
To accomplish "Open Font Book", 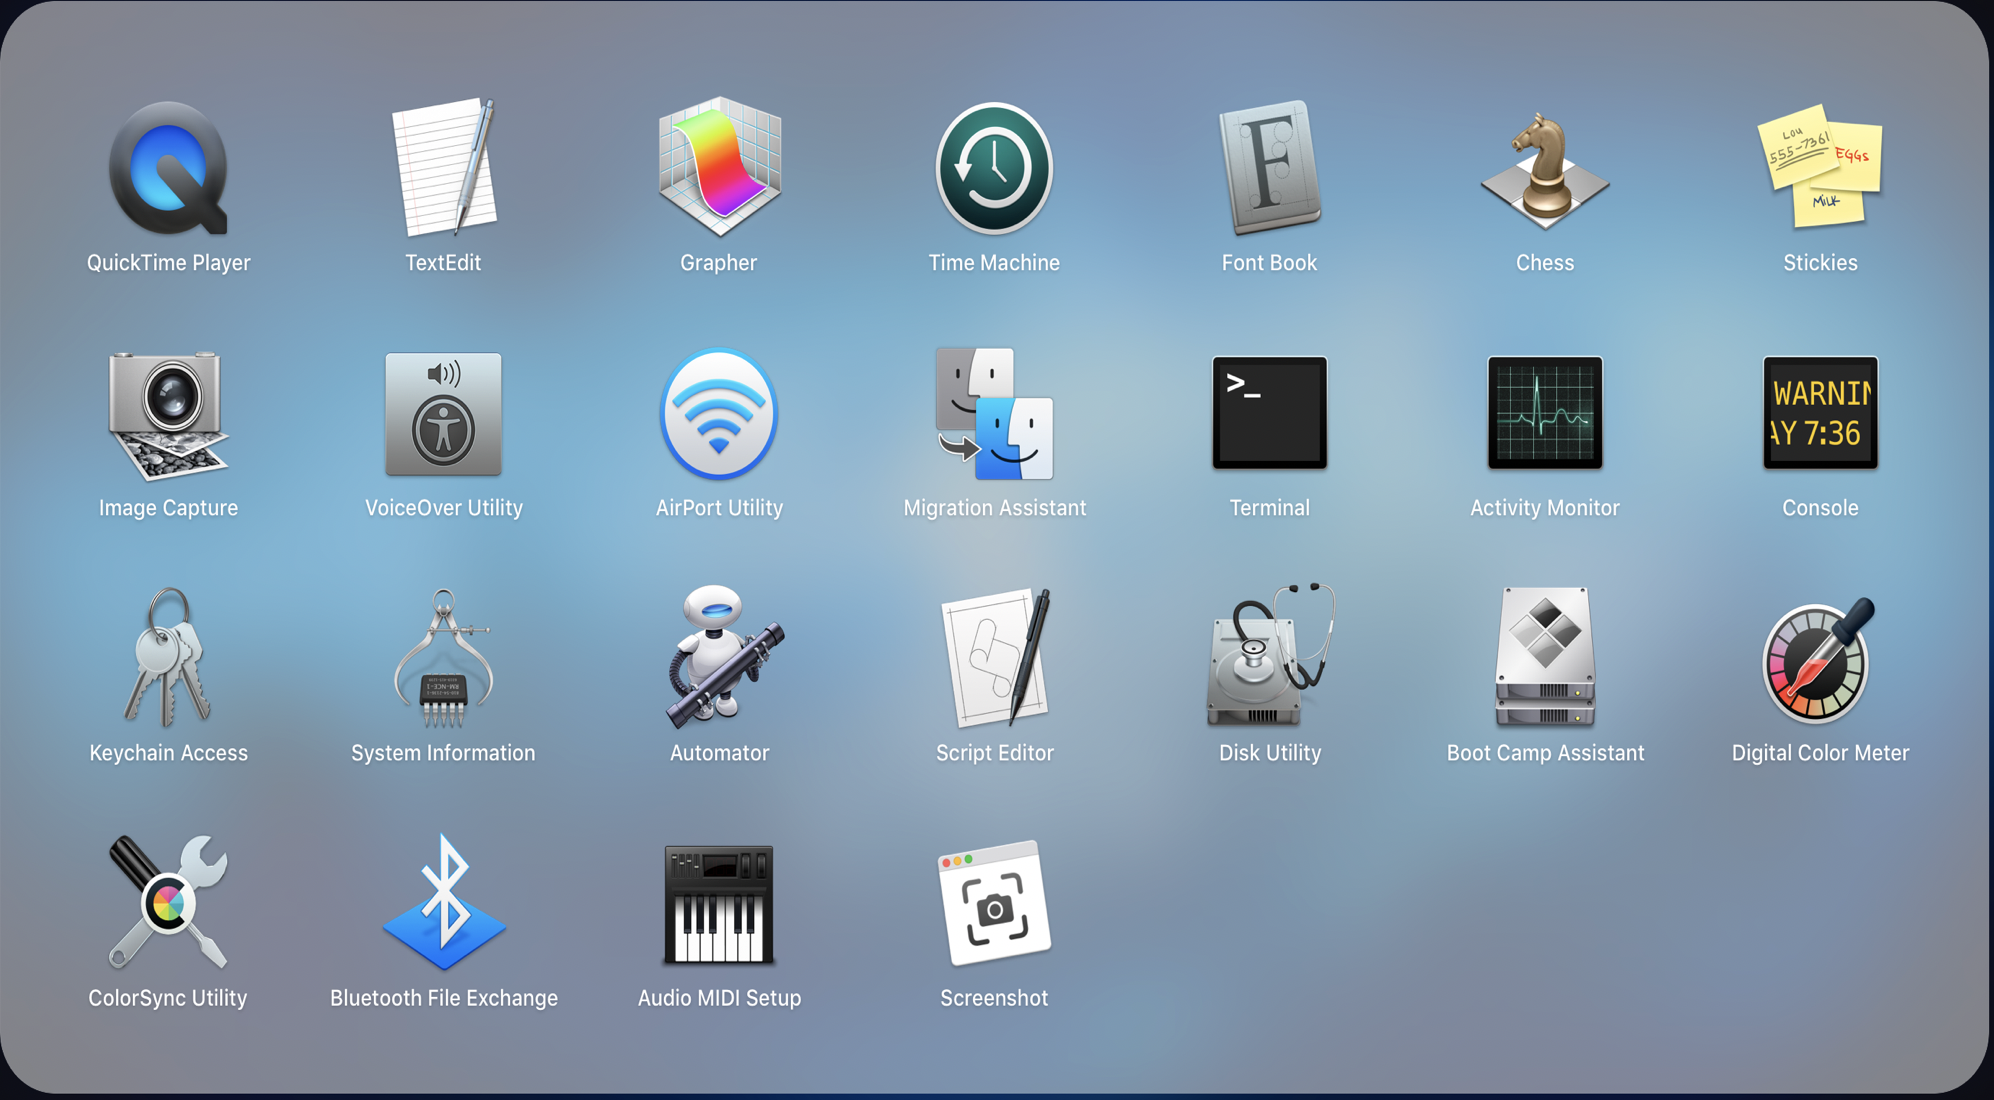I will tap(1269, 168).
